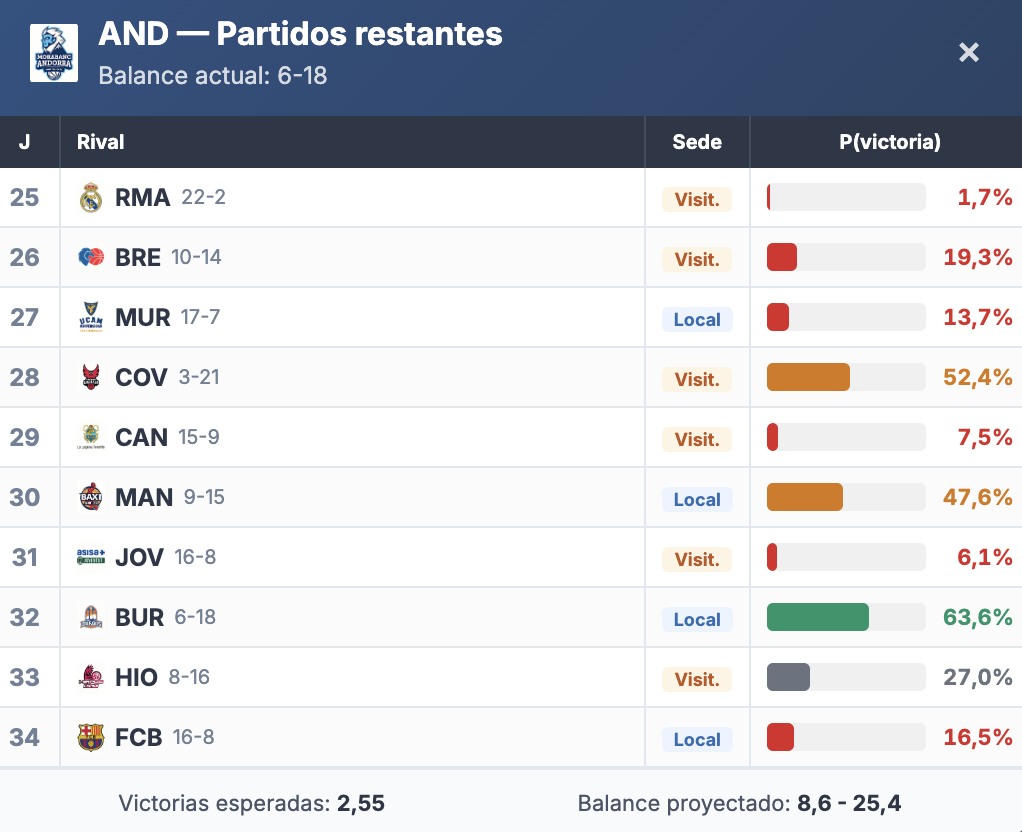1022x832 pixels.
Task: Click the COV team logo
Action: (x=91, y=378)
